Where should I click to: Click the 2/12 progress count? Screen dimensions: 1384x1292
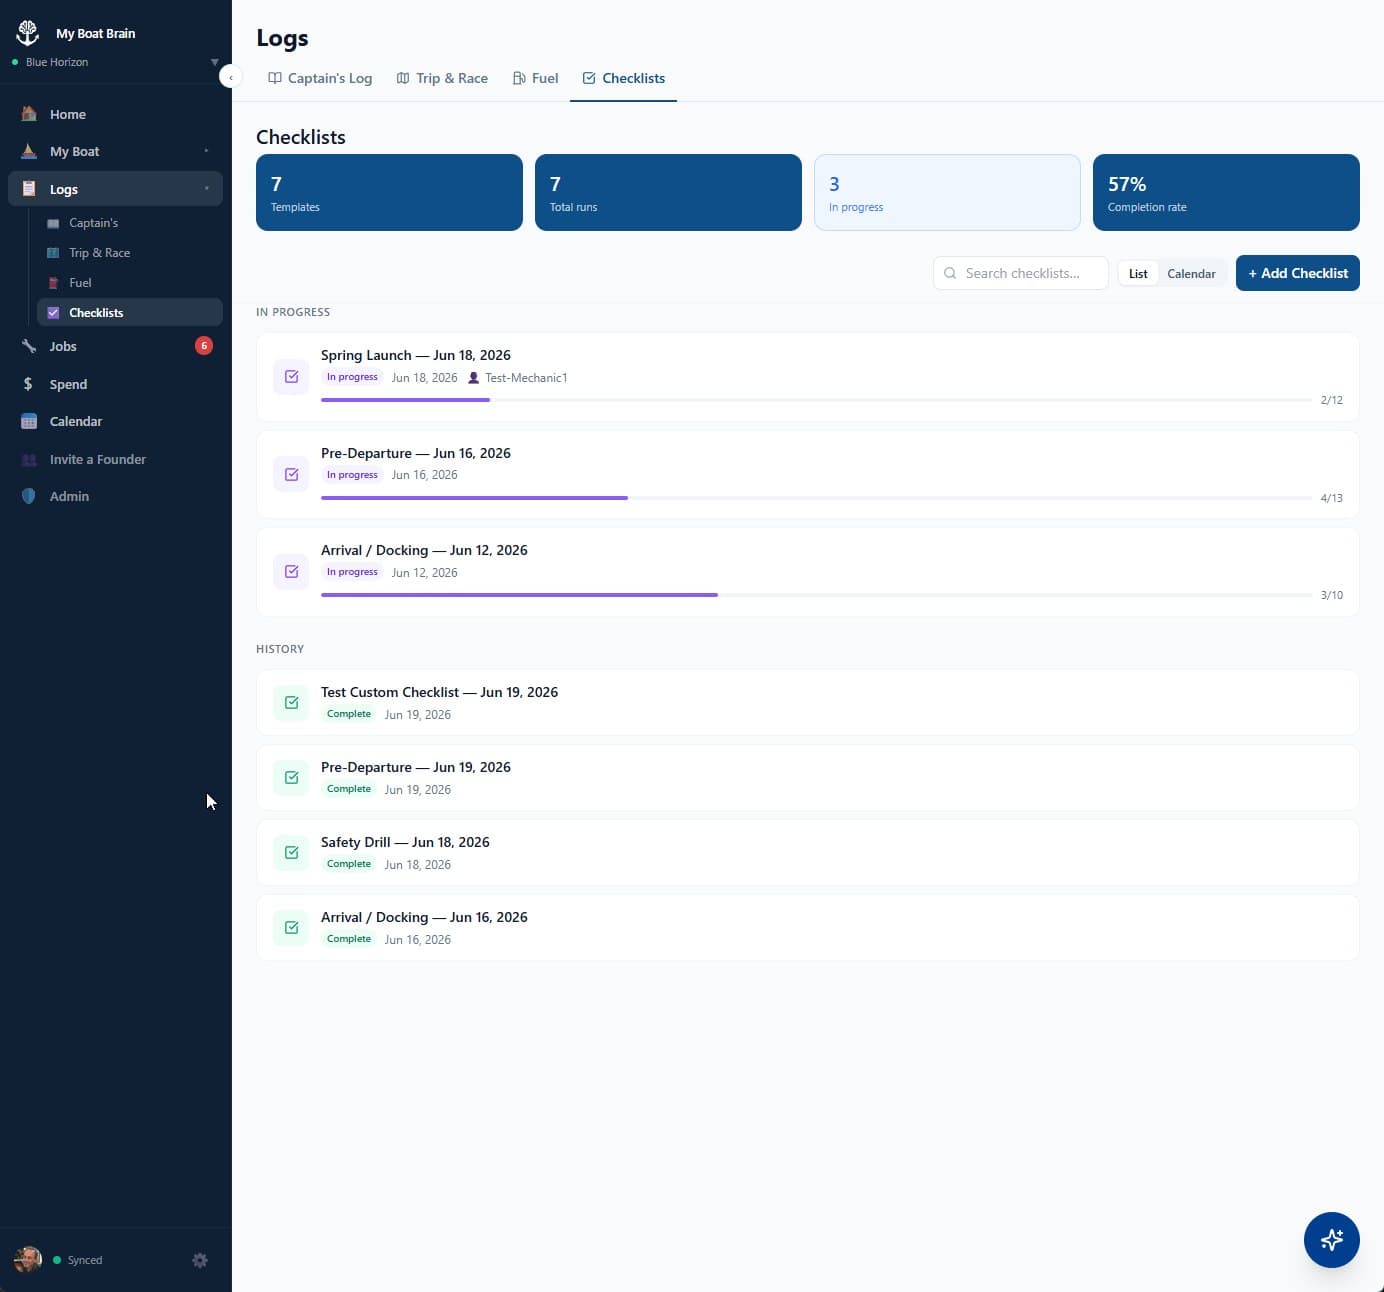coord(1331,400)
